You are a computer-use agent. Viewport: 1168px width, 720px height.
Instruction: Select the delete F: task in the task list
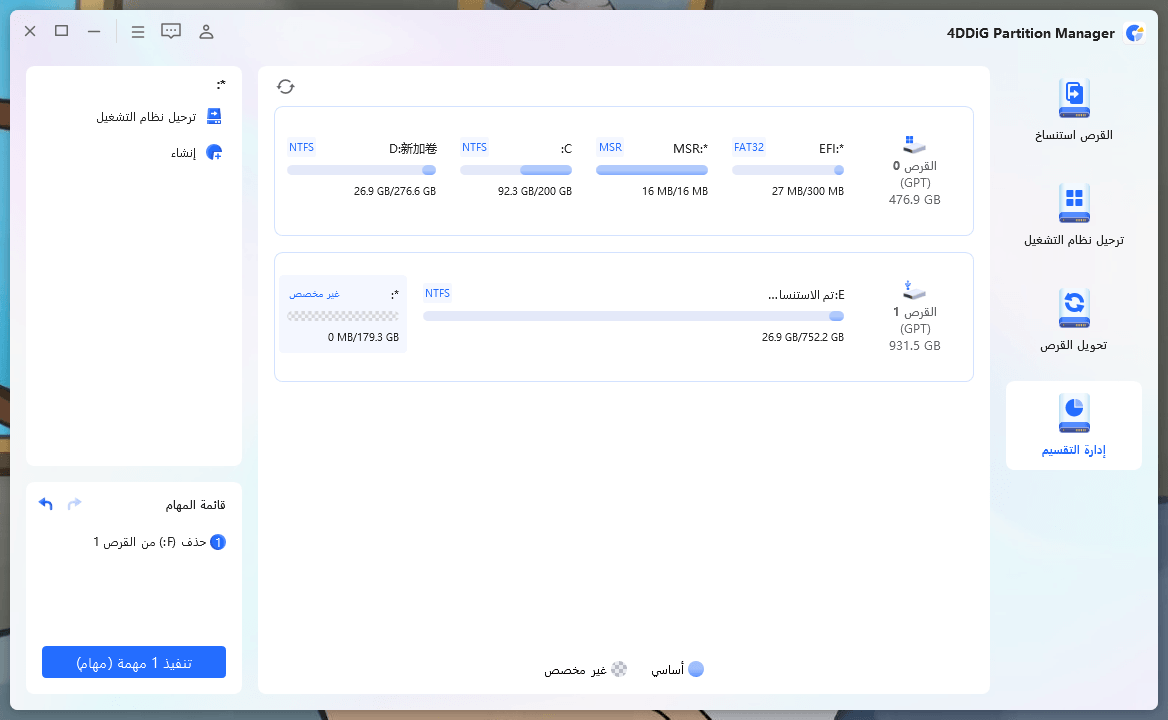160,541
